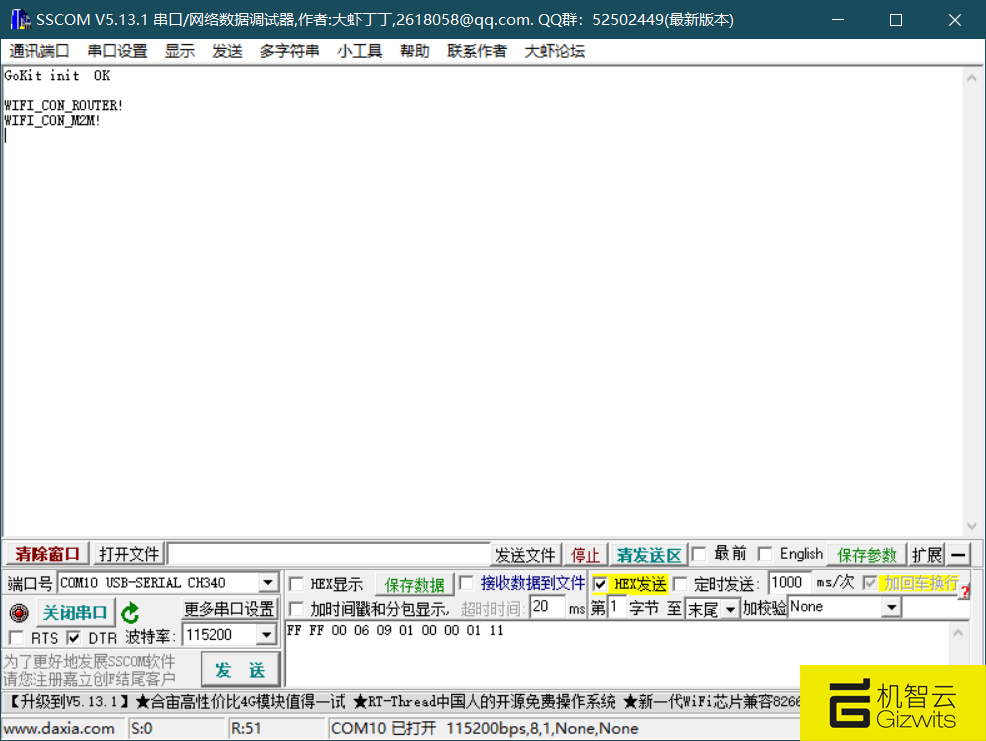986x741 pixels.
Task: Enable the 定时发送 checkbox
Action: 680,584
